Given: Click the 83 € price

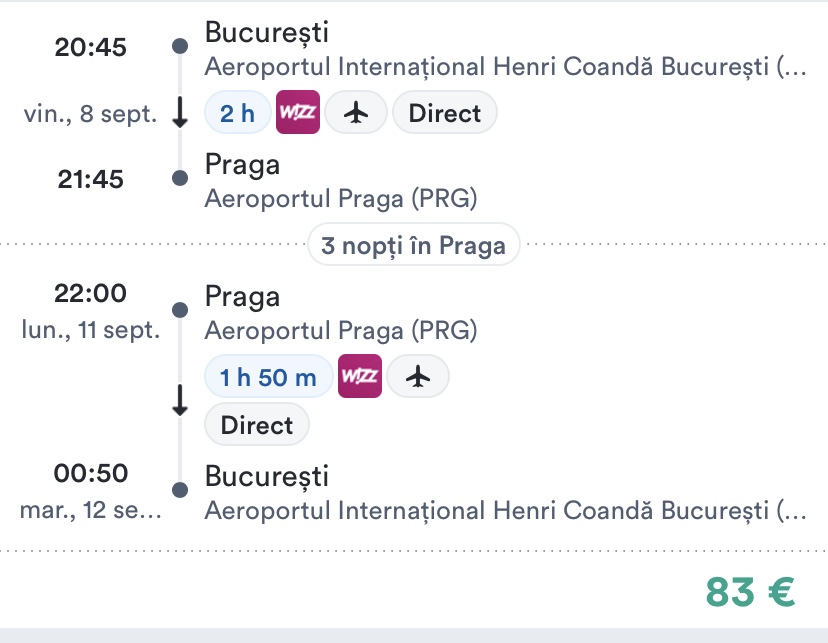Looking at the screenshot, I should [750, 592].
